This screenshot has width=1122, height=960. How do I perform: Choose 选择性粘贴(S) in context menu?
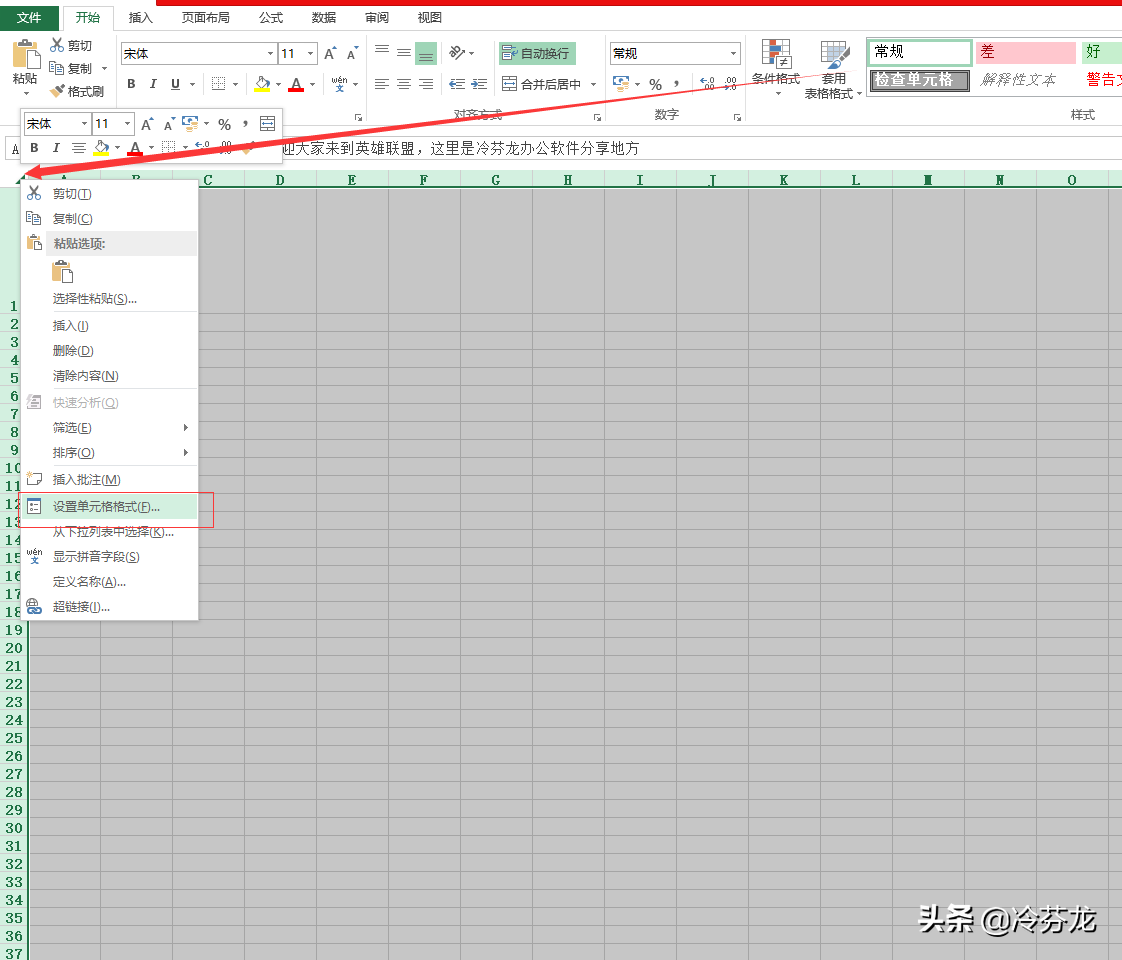pos(109,299)
